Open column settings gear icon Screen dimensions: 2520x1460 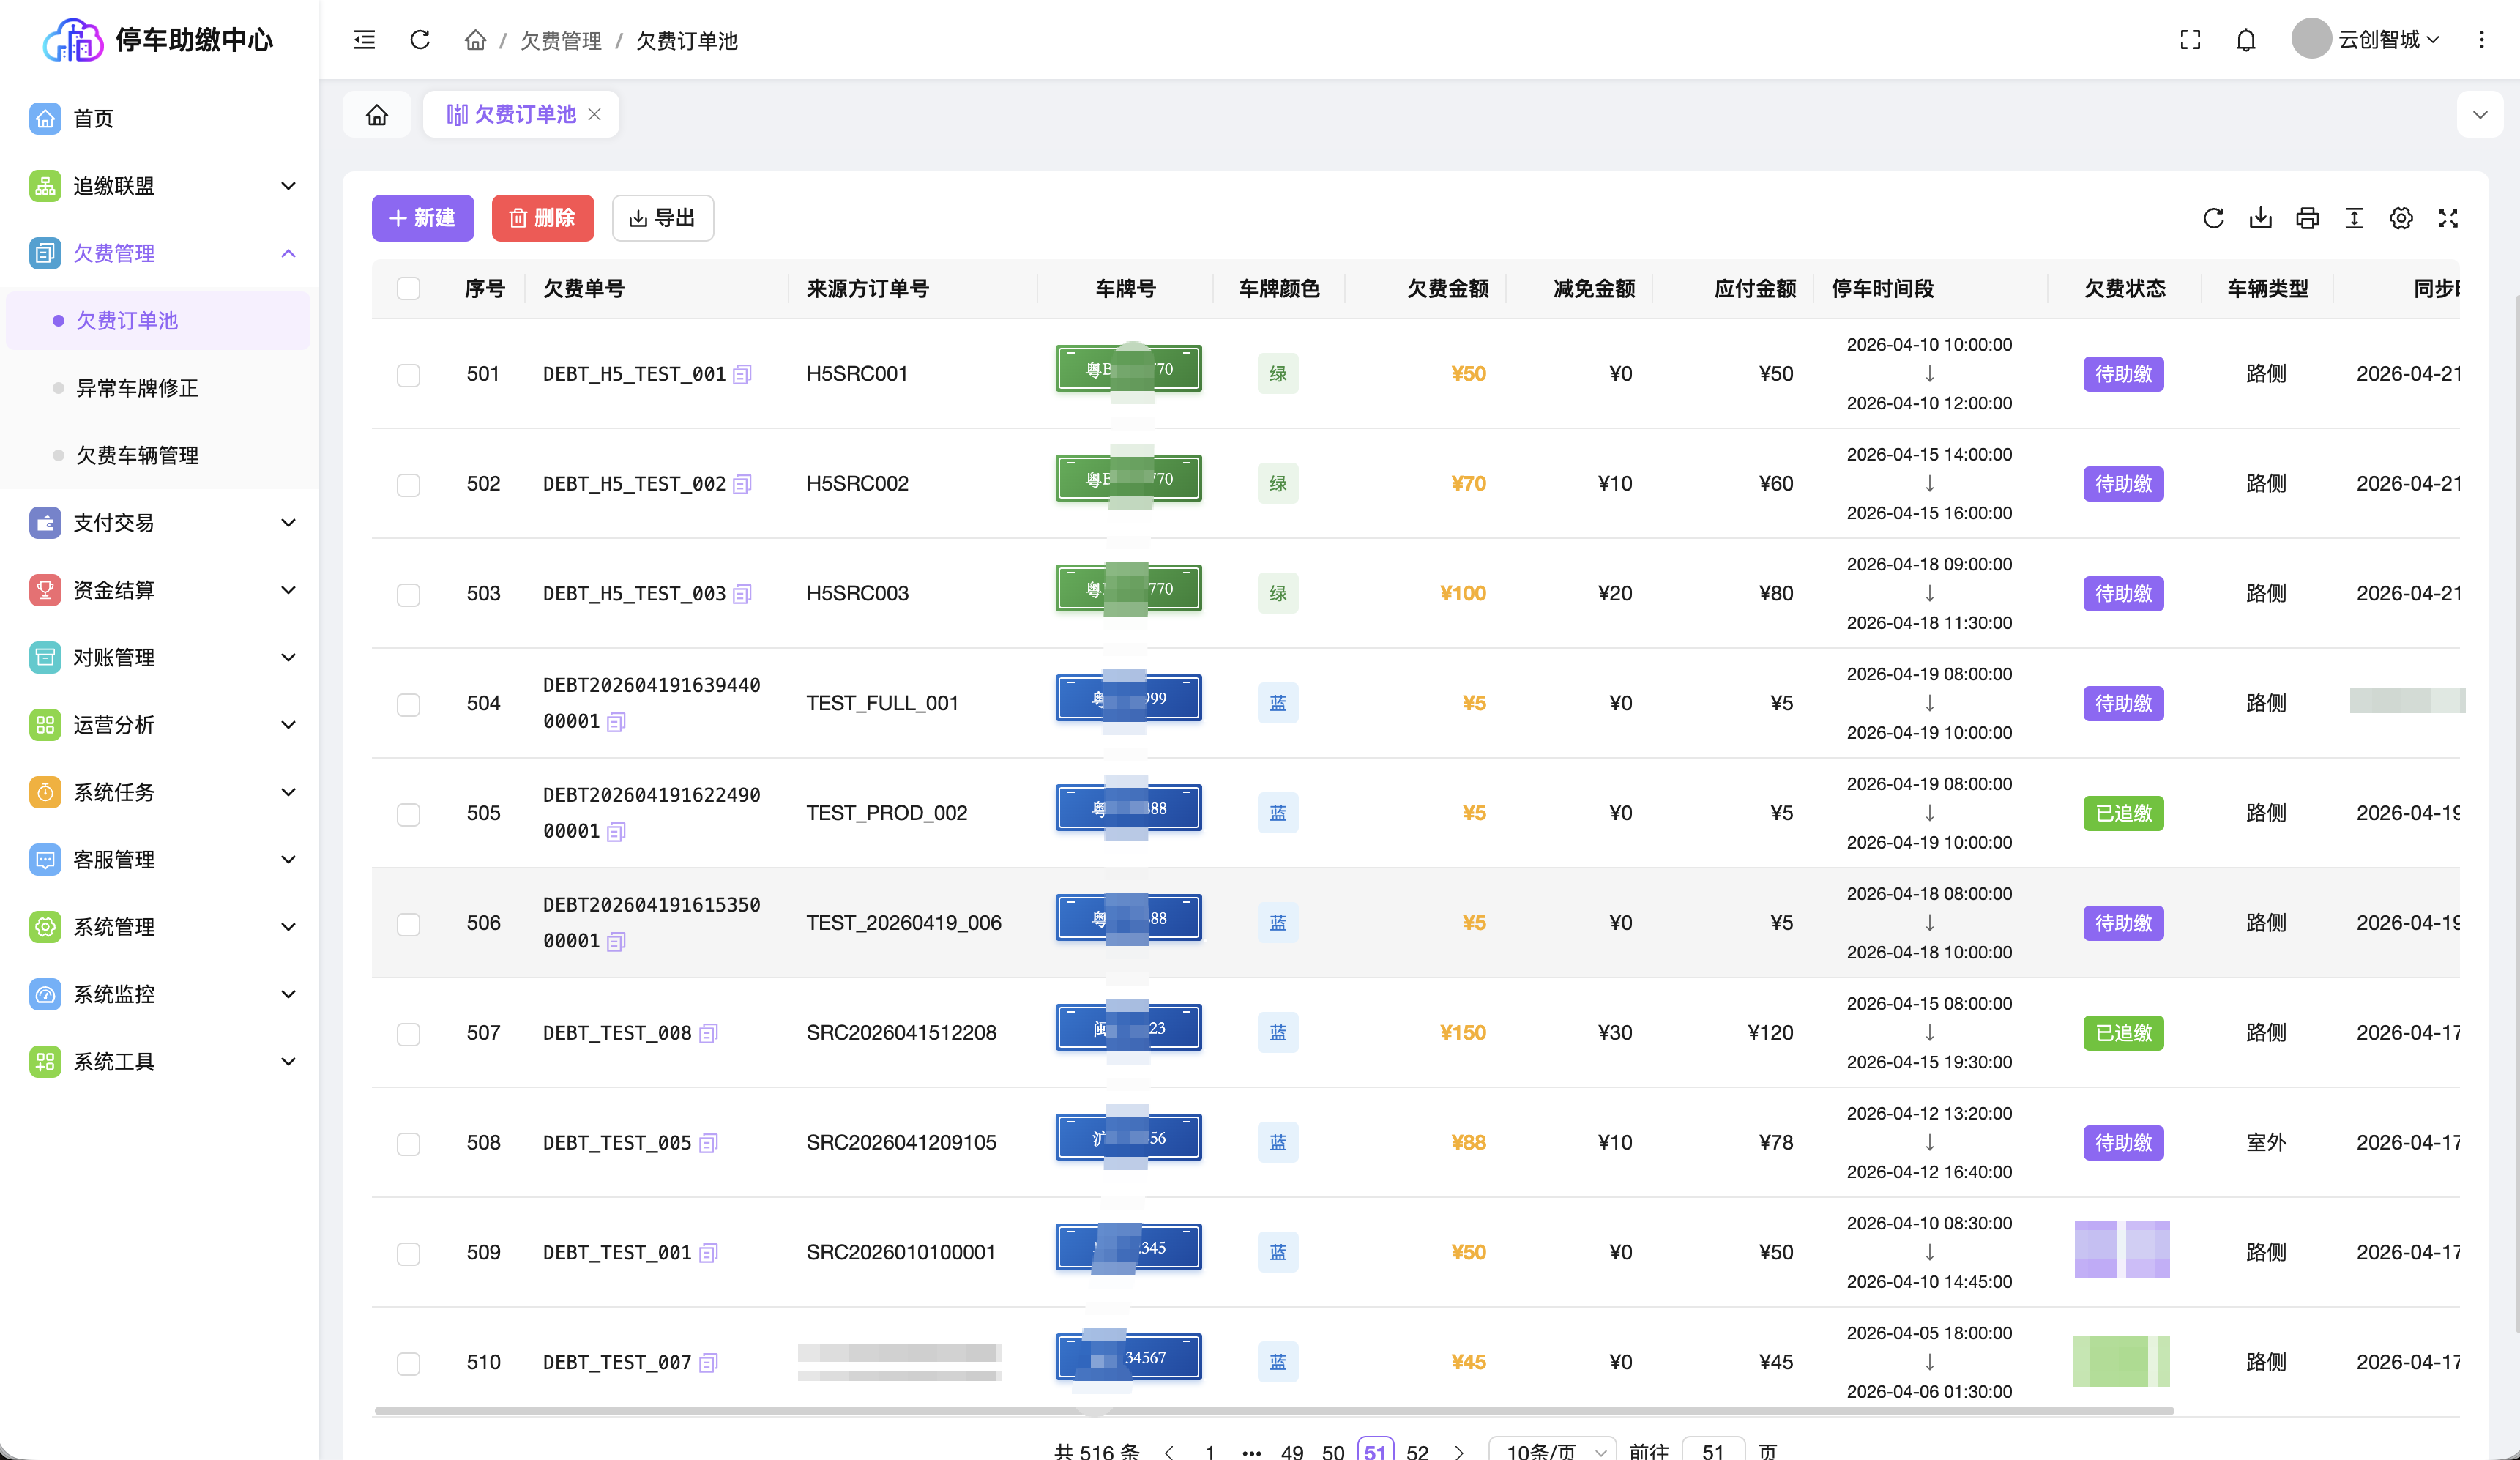pos(2401,218)
